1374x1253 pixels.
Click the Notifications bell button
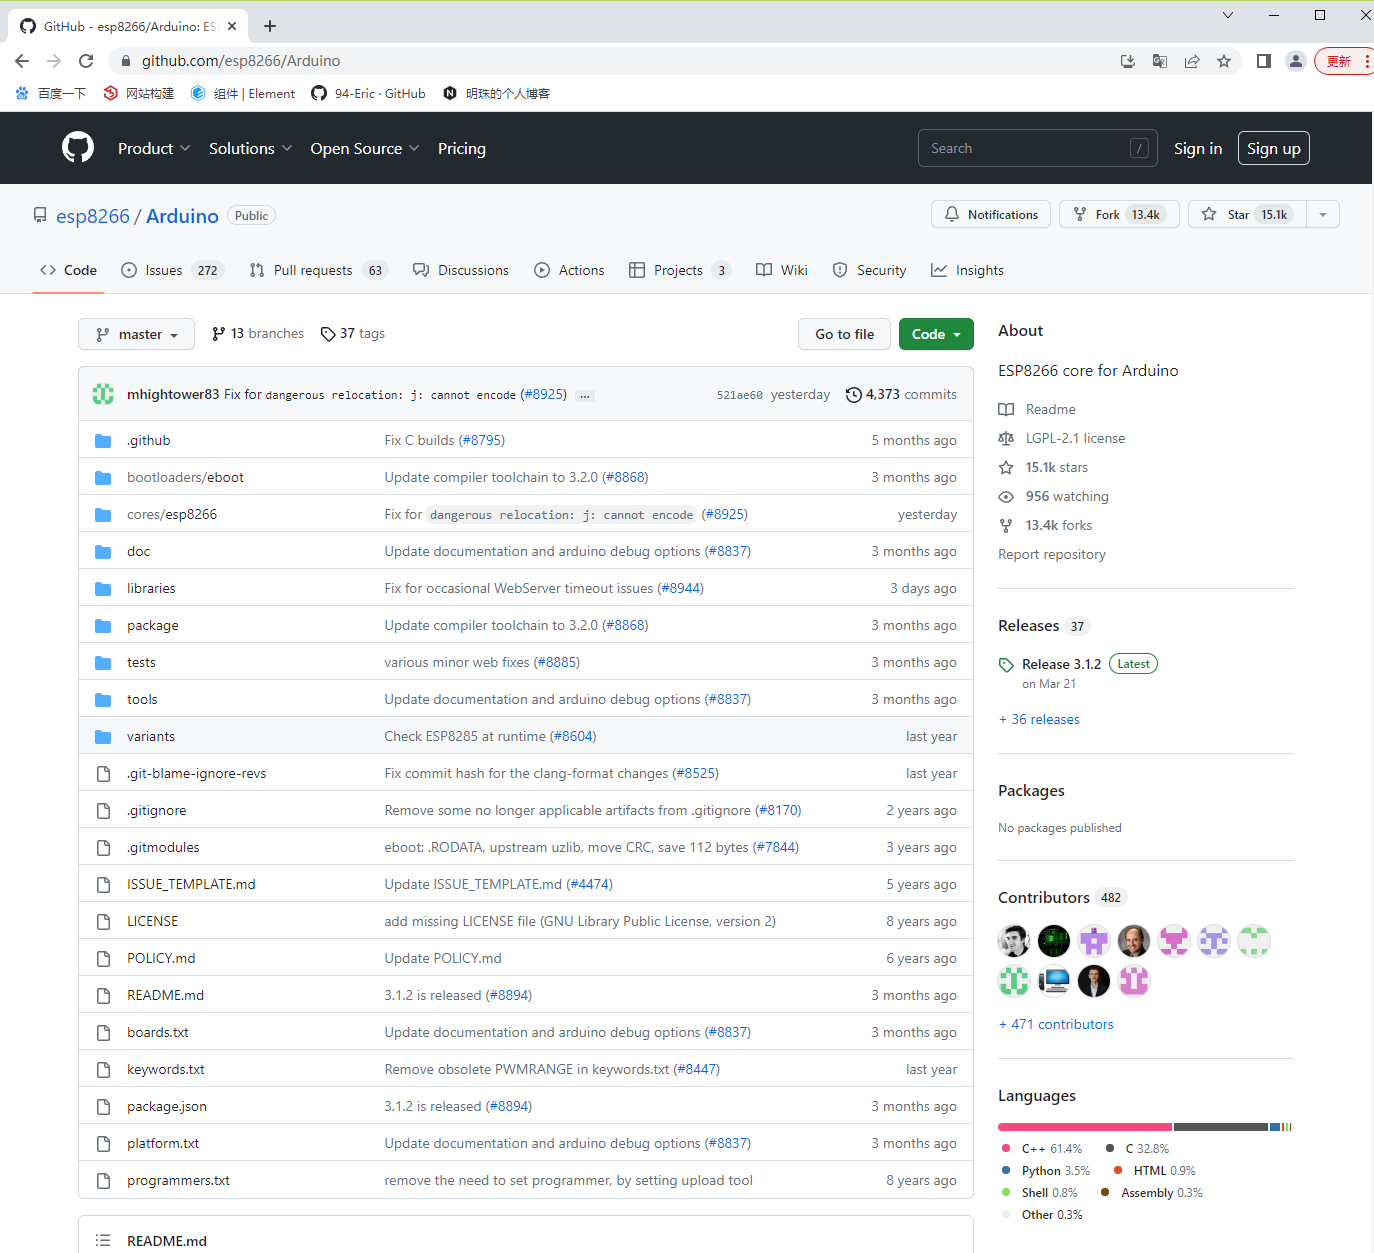[991, 214]
